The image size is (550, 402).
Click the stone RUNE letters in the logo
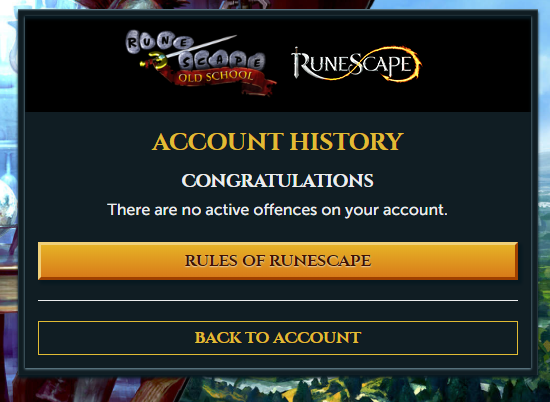coord(160,43)
